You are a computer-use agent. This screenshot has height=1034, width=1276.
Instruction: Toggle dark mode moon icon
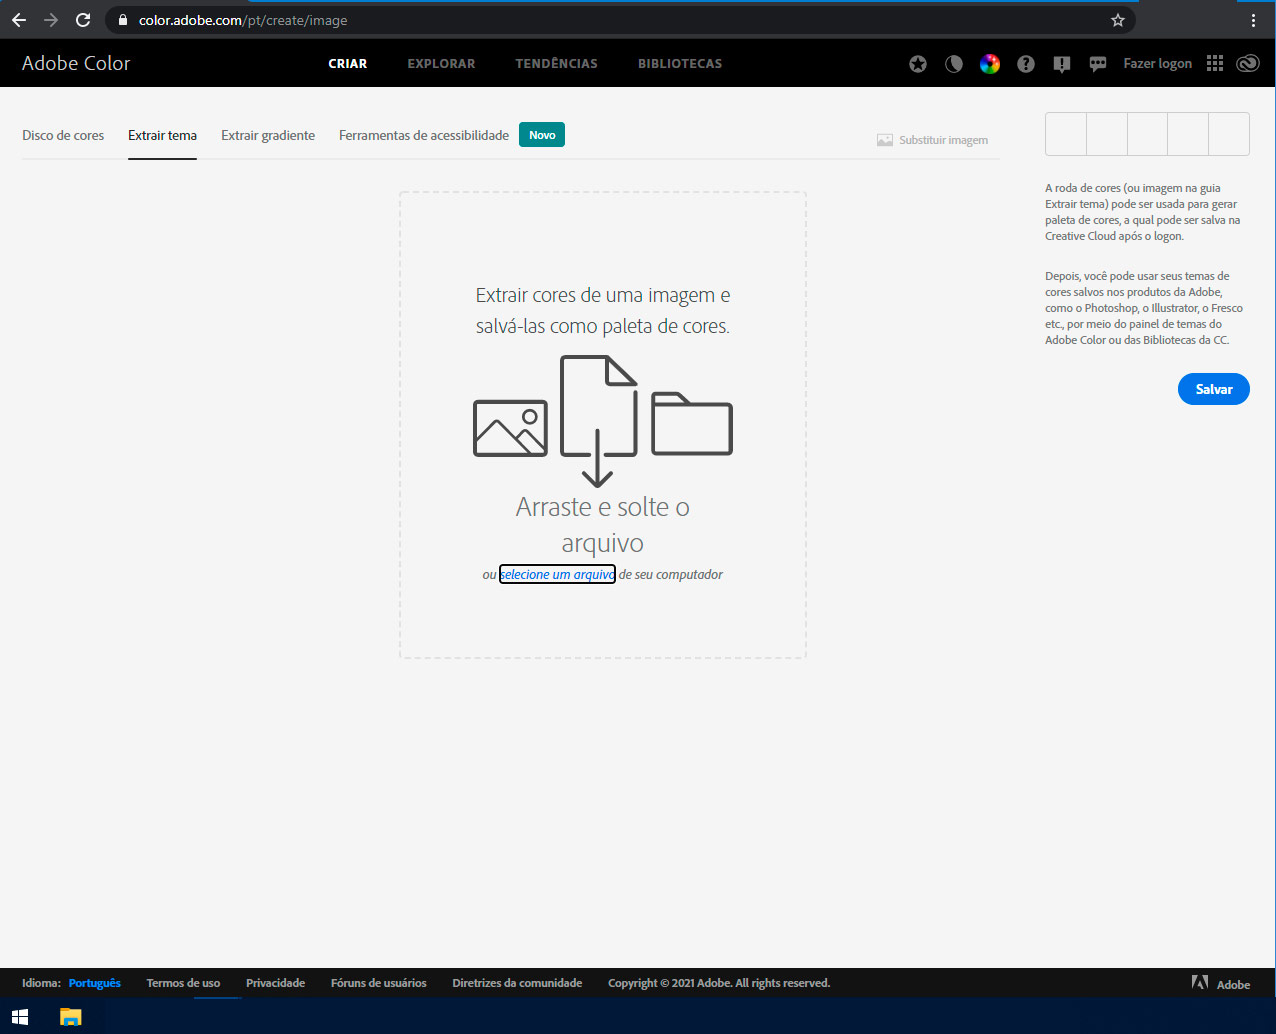coord(954,64)
